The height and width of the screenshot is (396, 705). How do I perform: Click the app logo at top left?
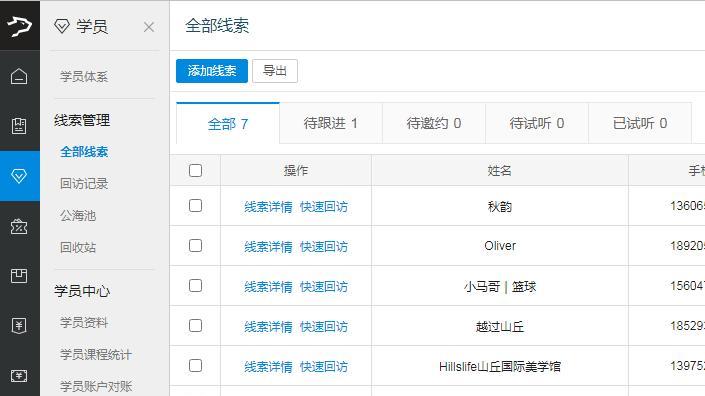(x=20, y=25)
